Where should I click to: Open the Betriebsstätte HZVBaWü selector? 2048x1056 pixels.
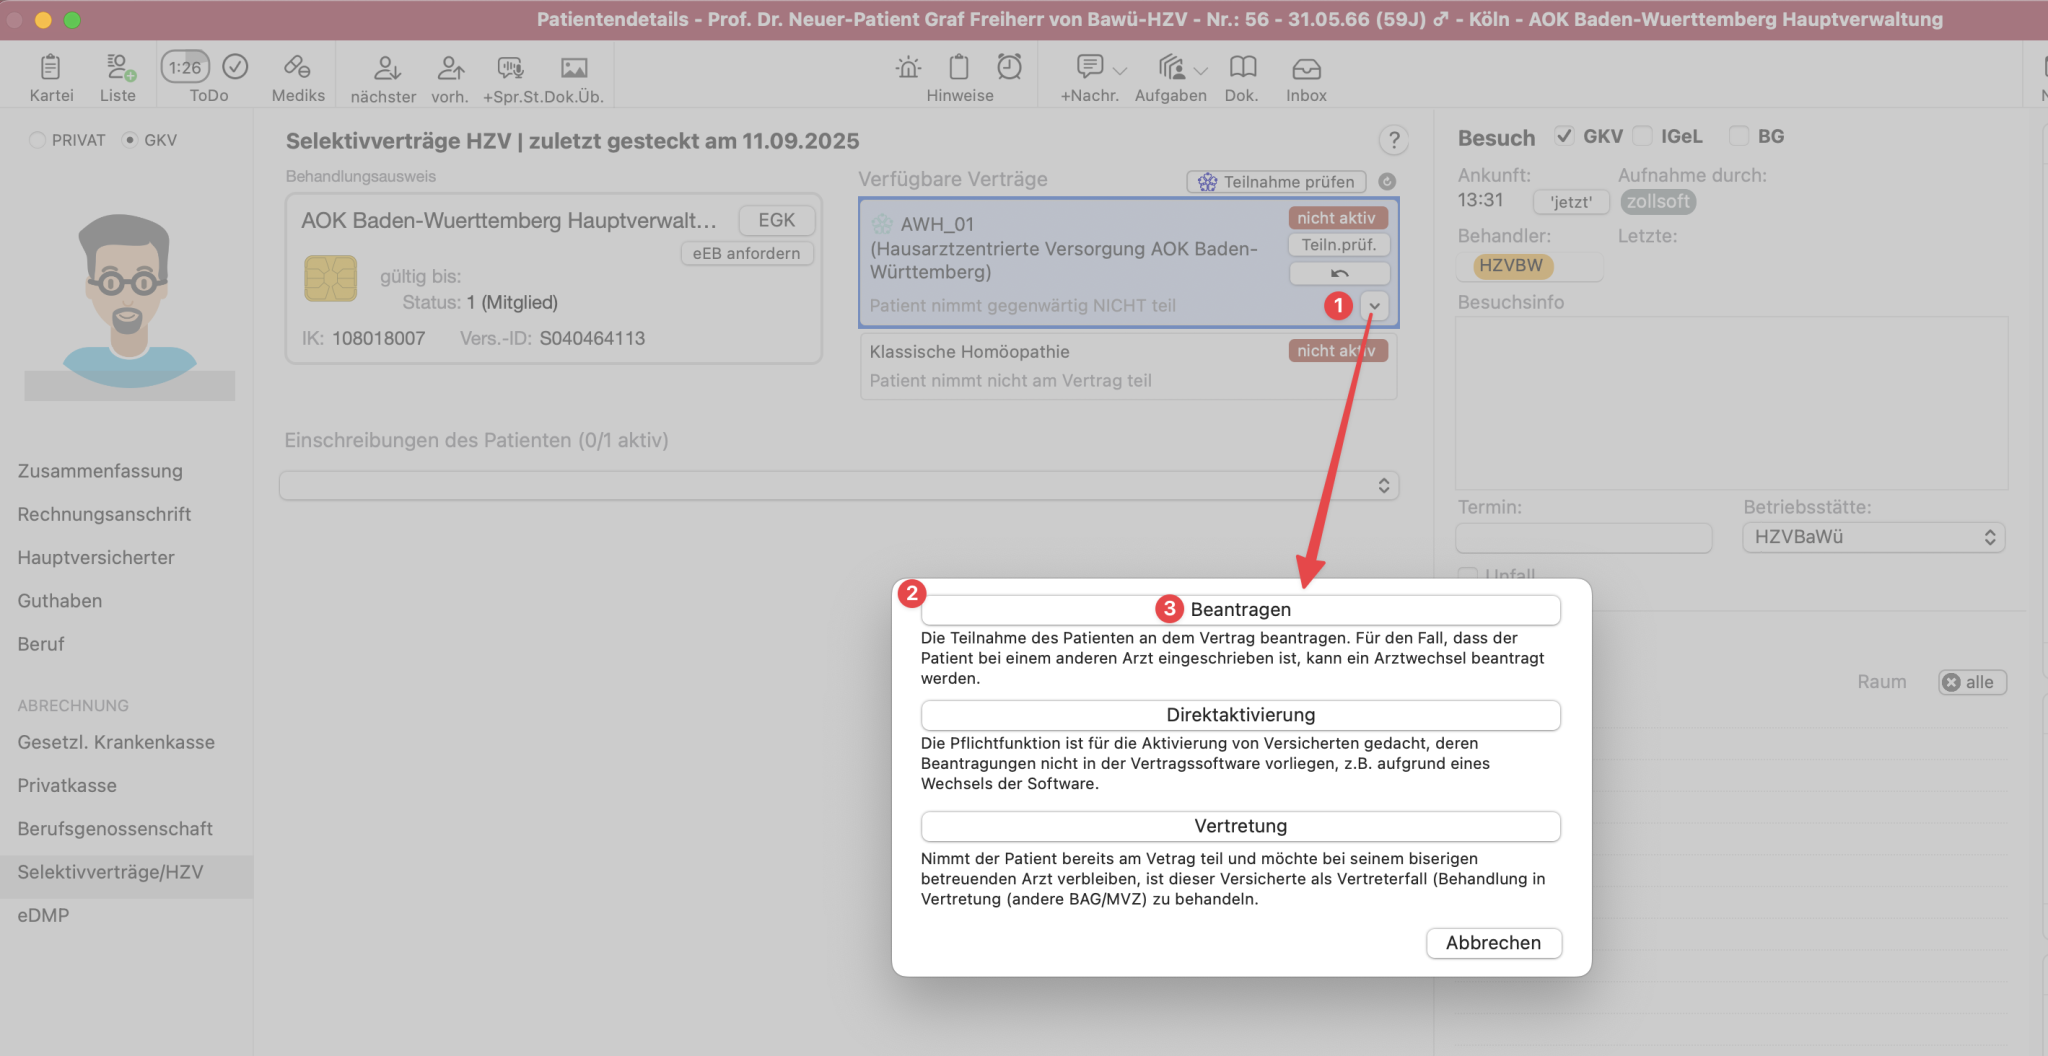coord(1873,537)
